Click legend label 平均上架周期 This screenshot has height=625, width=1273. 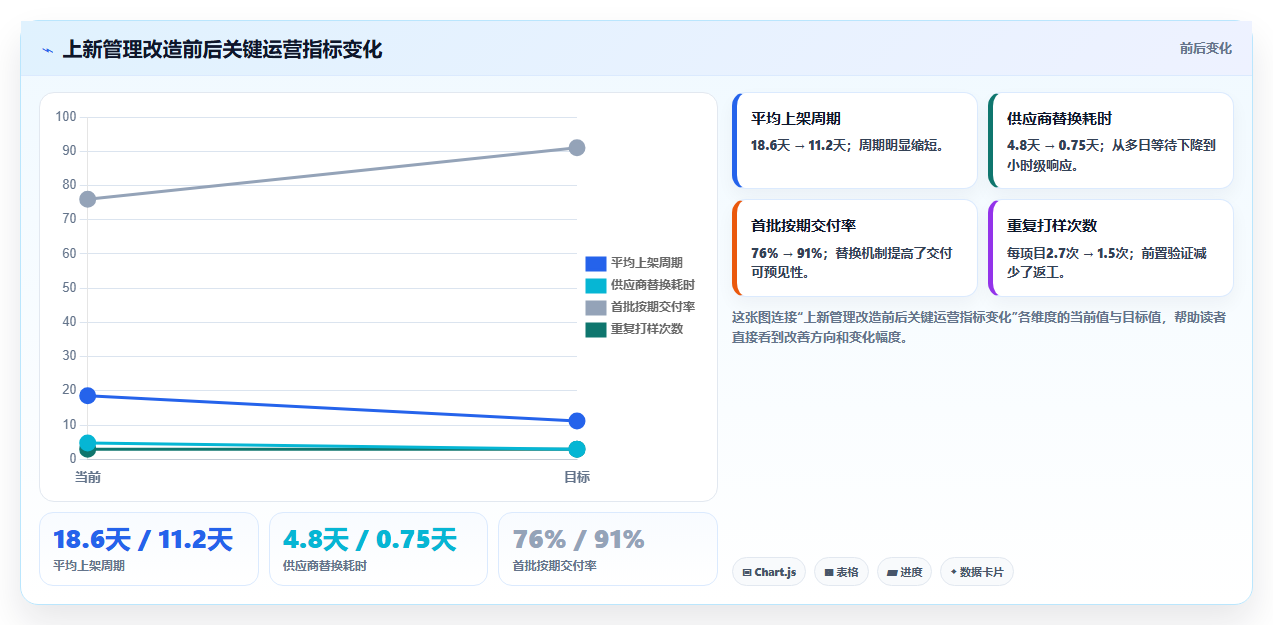coord(647,263)
